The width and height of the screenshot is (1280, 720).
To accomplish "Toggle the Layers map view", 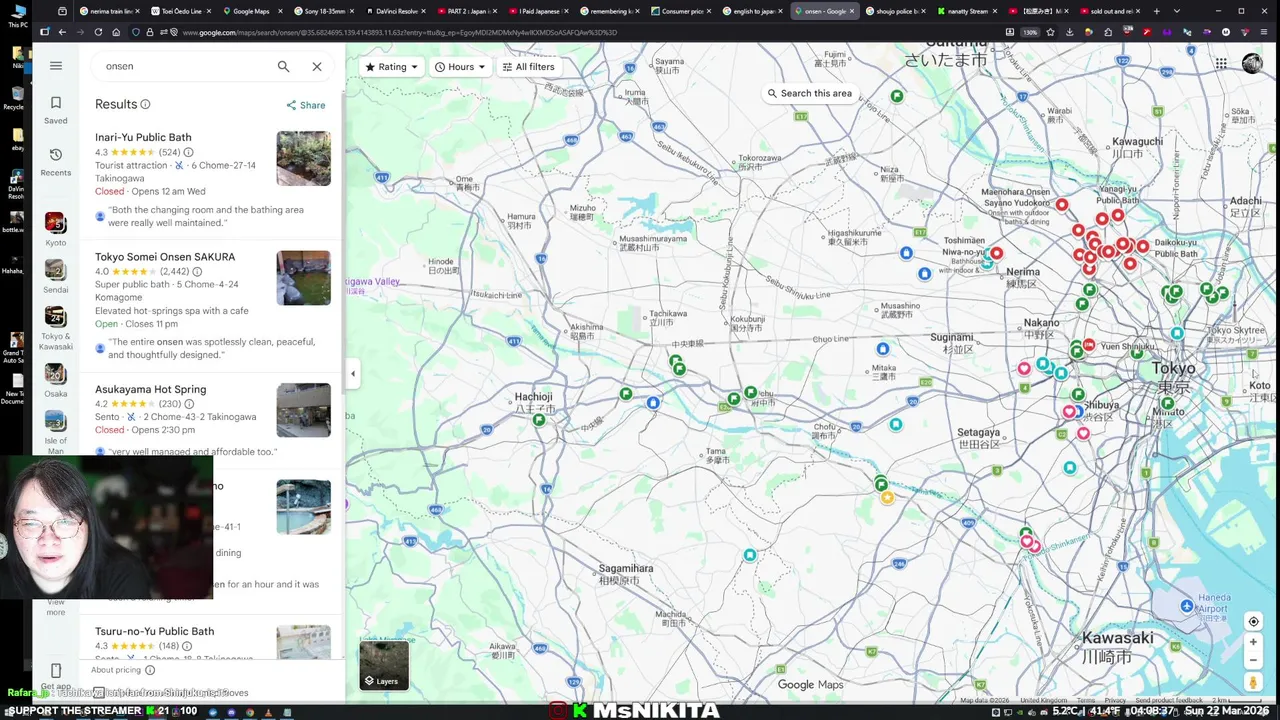I will tap(384, 665).
